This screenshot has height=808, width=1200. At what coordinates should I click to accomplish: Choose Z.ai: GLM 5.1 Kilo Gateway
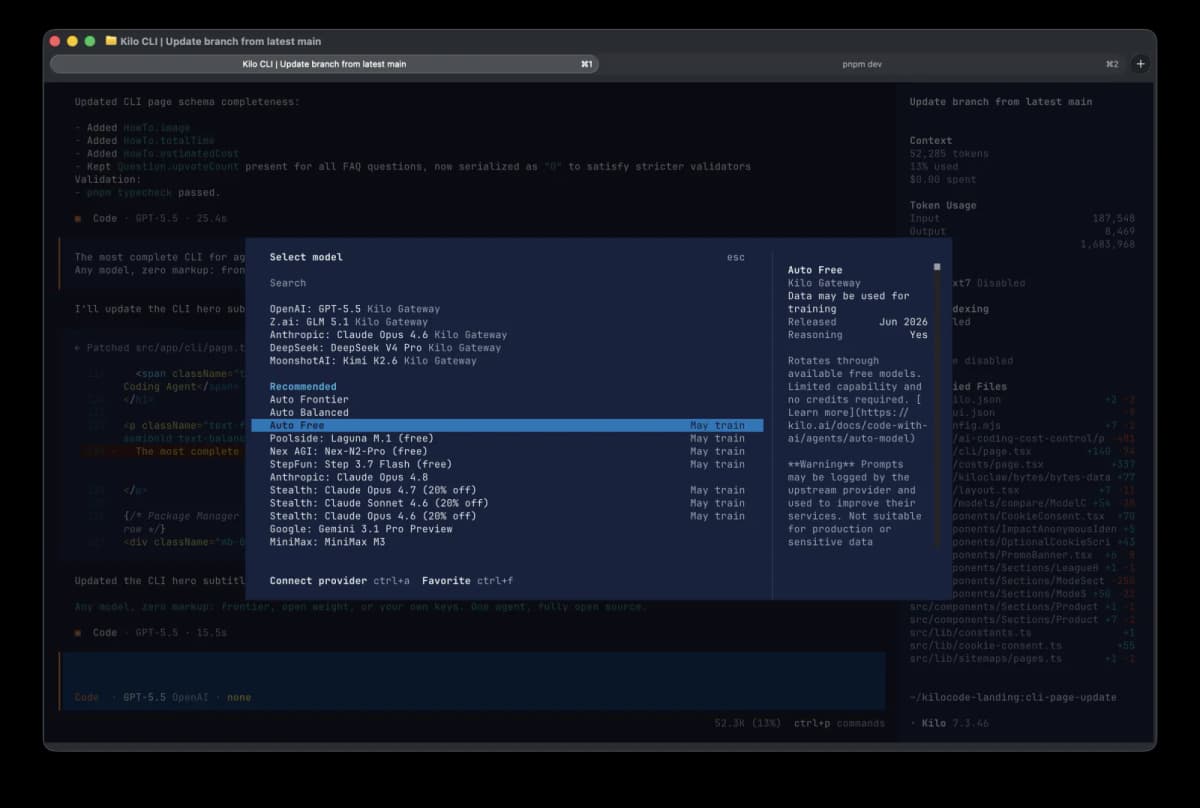click(348, 322)
